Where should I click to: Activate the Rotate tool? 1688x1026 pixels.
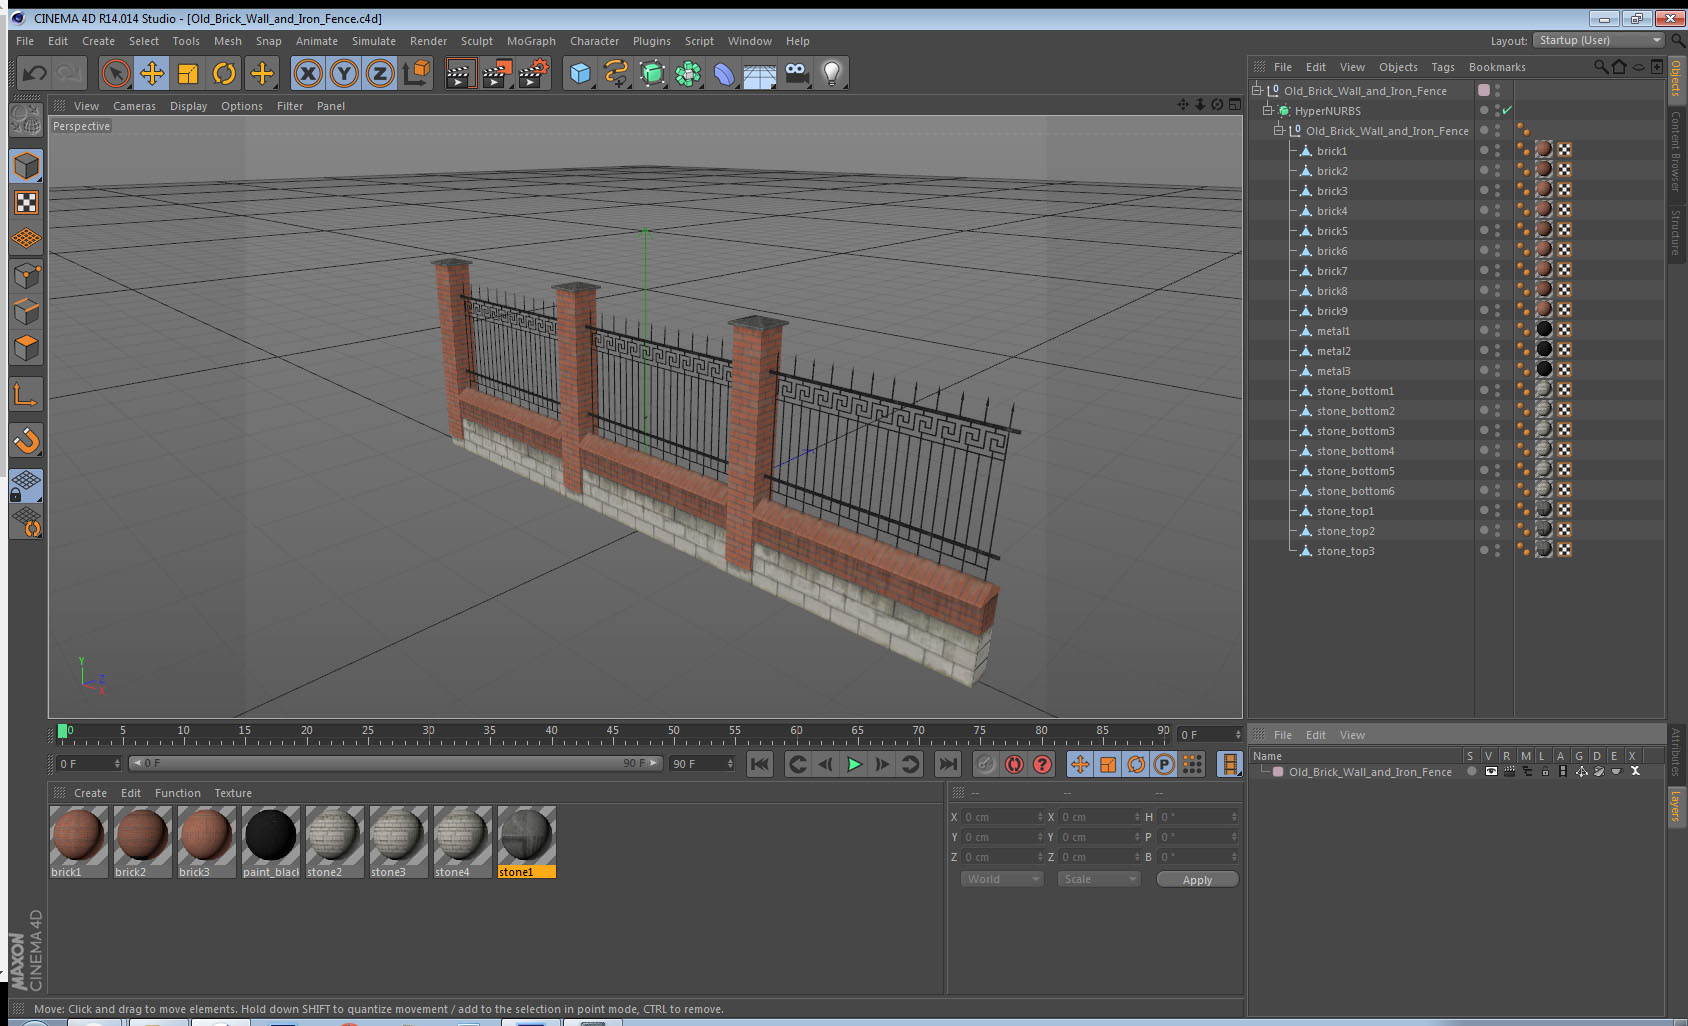(x=224, y=73)
